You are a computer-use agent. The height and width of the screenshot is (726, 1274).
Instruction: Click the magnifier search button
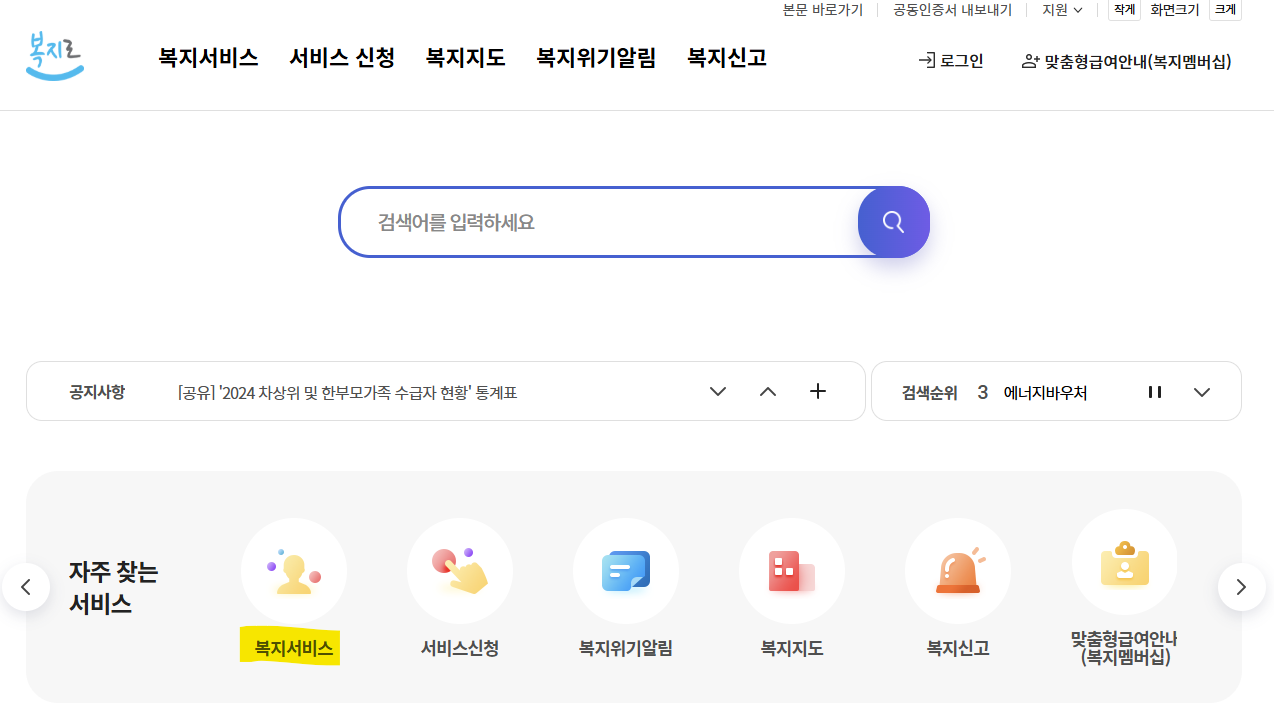pyautogui.click(x=894, y=222)
